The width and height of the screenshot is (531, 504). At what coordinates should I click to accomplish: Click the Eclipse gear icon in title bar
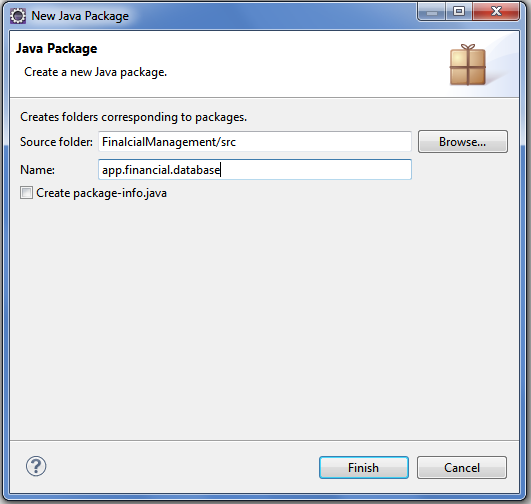click(x=18, y=16)
